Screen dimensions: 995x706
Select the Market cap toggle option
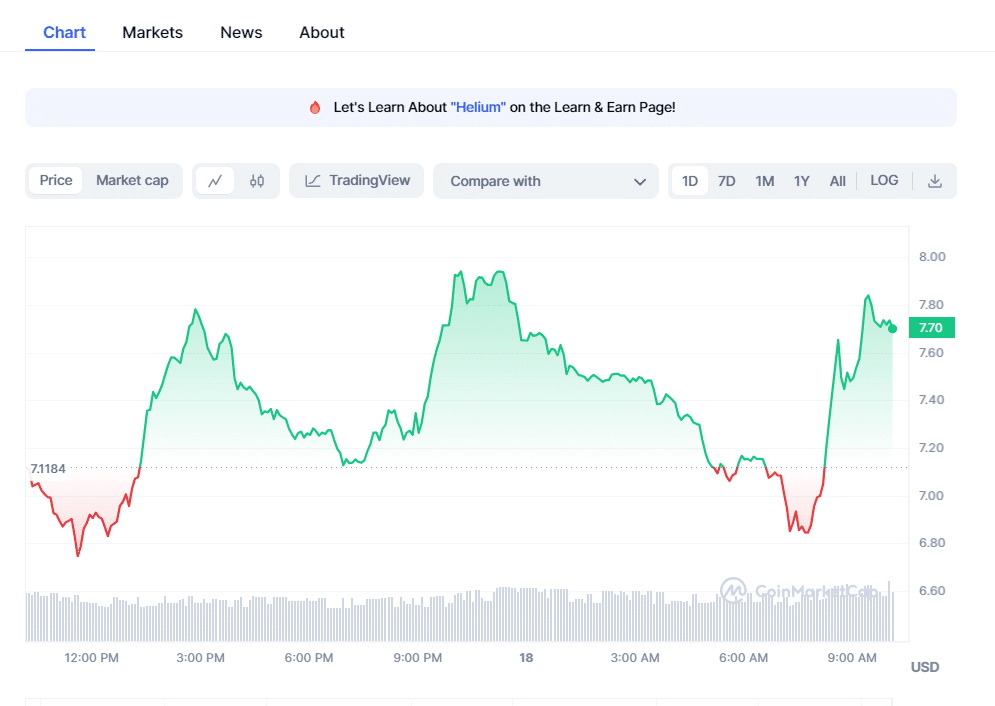point(132,181)
